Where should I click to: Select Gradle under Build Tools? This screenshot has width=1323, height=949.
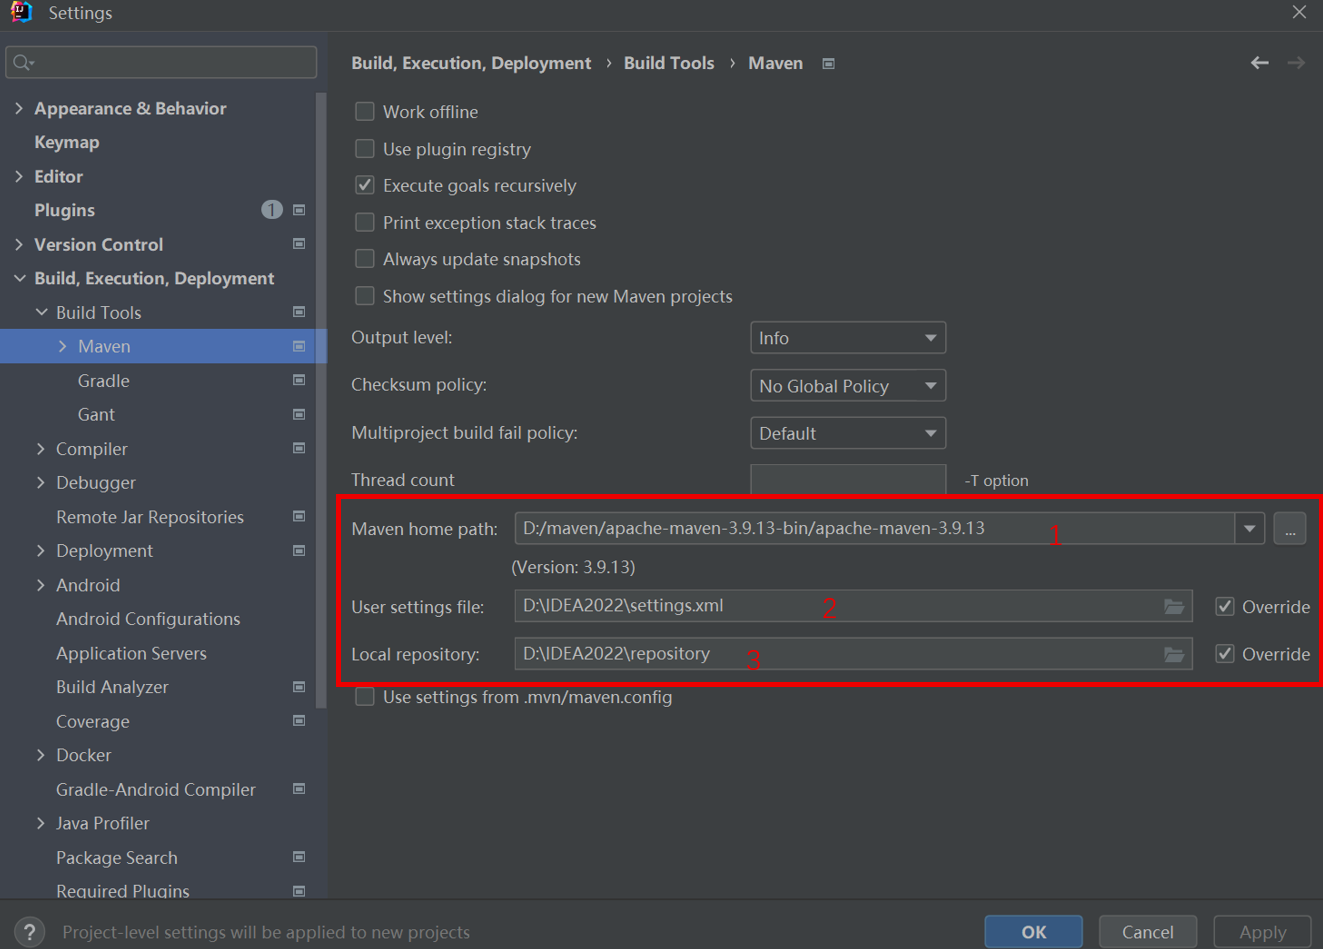tap(104, 380)
